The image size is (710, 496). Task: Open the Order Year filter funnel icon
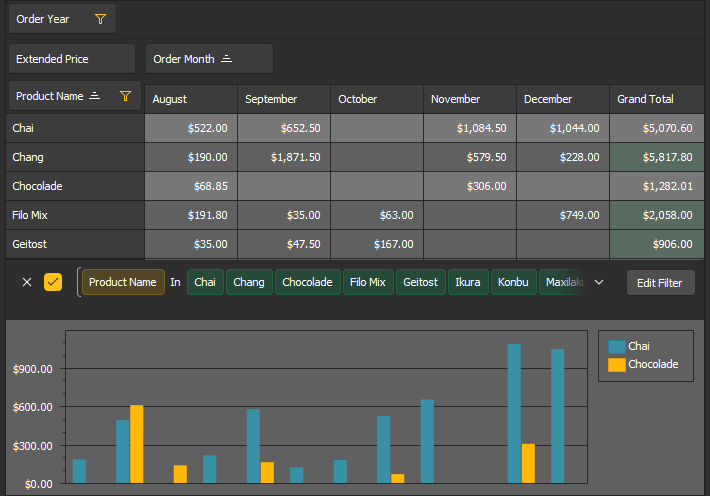point(101,19)
